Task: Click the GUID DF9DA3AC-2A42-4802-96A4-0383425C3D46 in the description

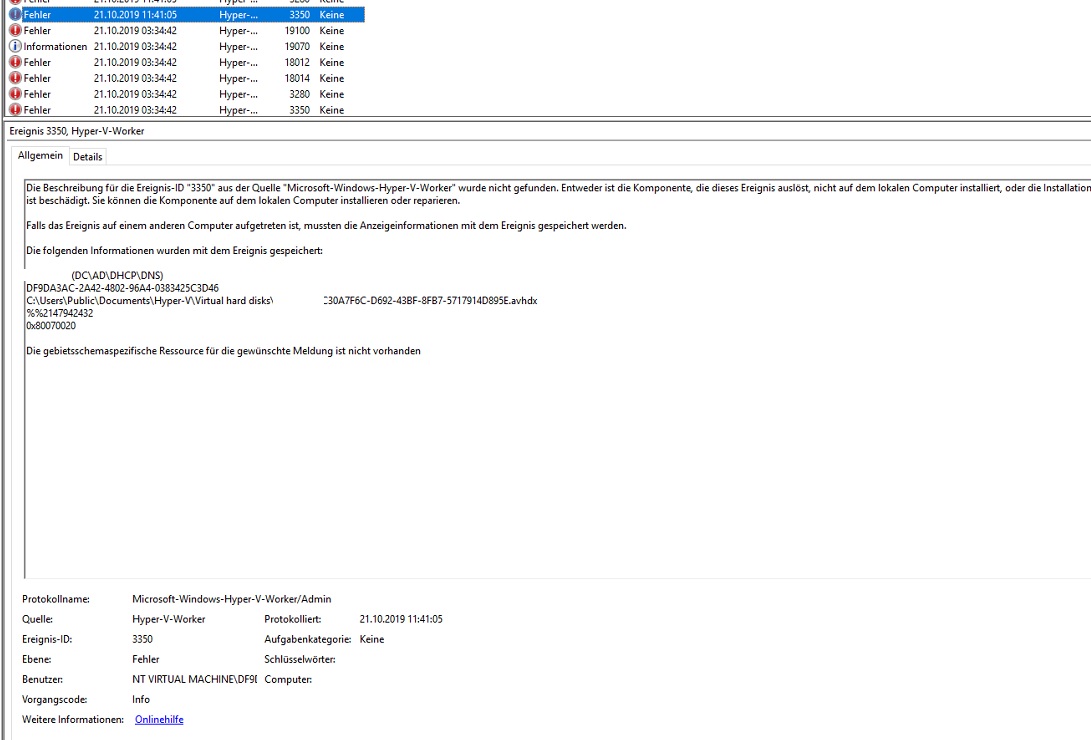Action: tap(122, 288)
